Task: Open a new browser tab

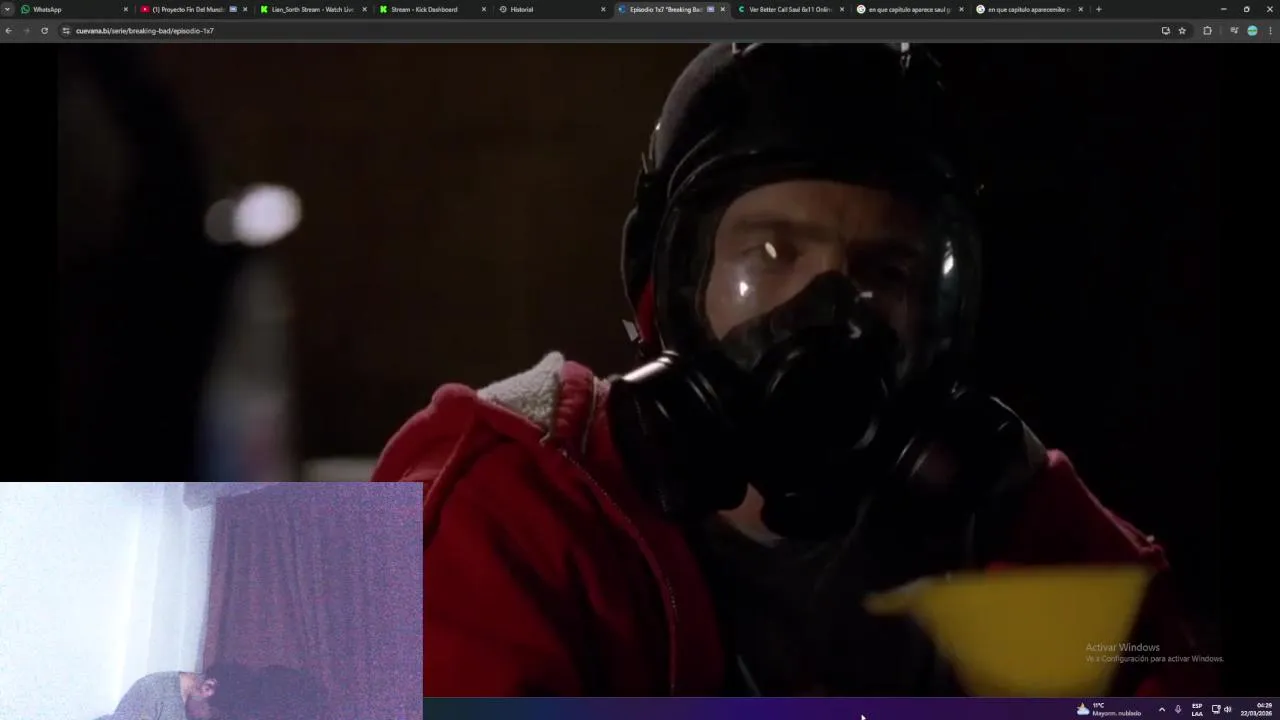Action: pyautogui.click(x=1099, y=9)
